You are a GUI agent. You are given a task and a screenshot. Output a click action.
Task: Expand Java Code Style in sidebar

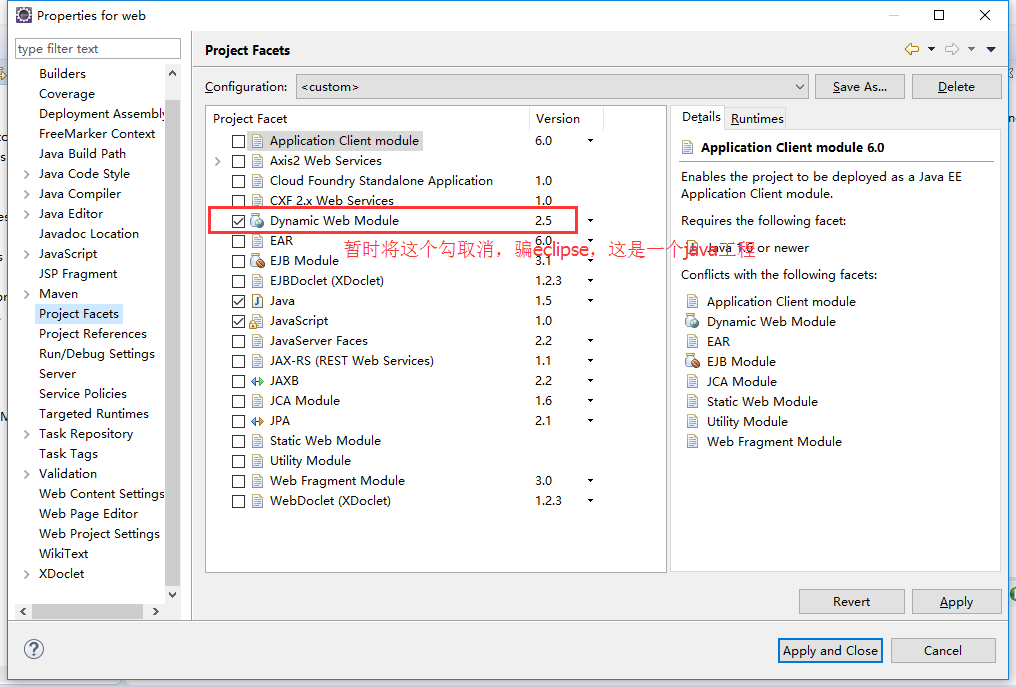[x=27, y=174]
